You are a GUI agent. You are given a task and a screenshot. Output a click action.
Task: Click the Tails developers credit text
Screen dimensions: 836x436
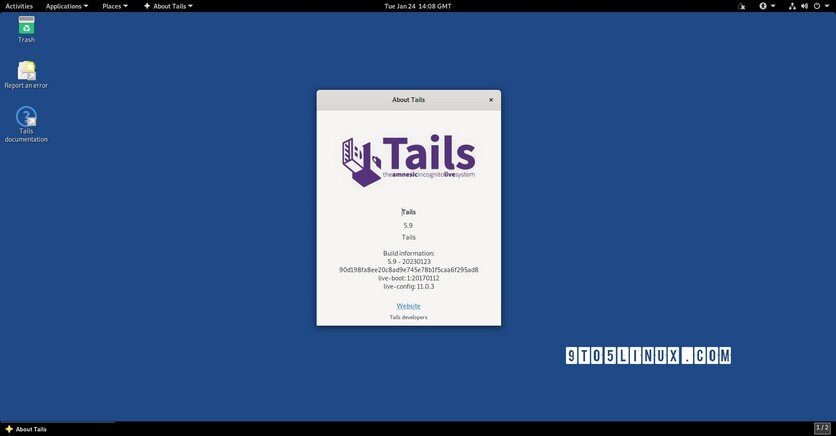tap(408, 317)
